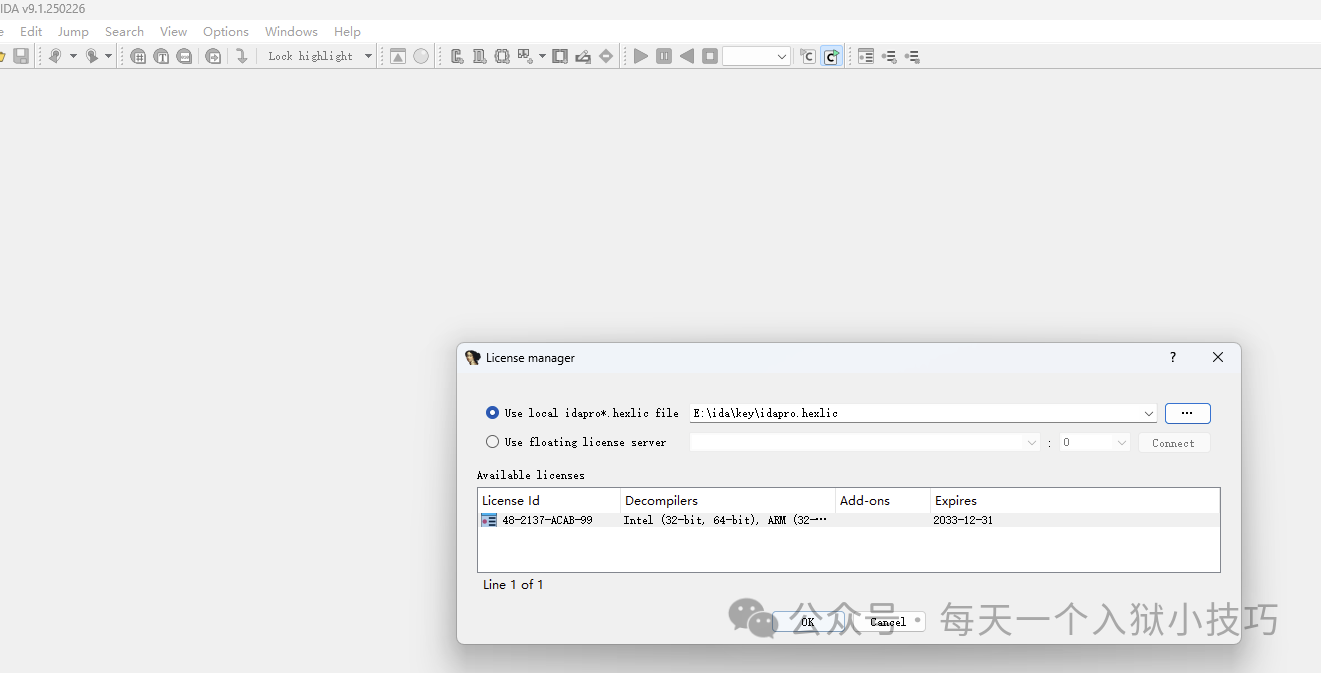1321x673 pixels.
Task: Click the highlighted C source-level debugging icon
Action: [831, 56]
